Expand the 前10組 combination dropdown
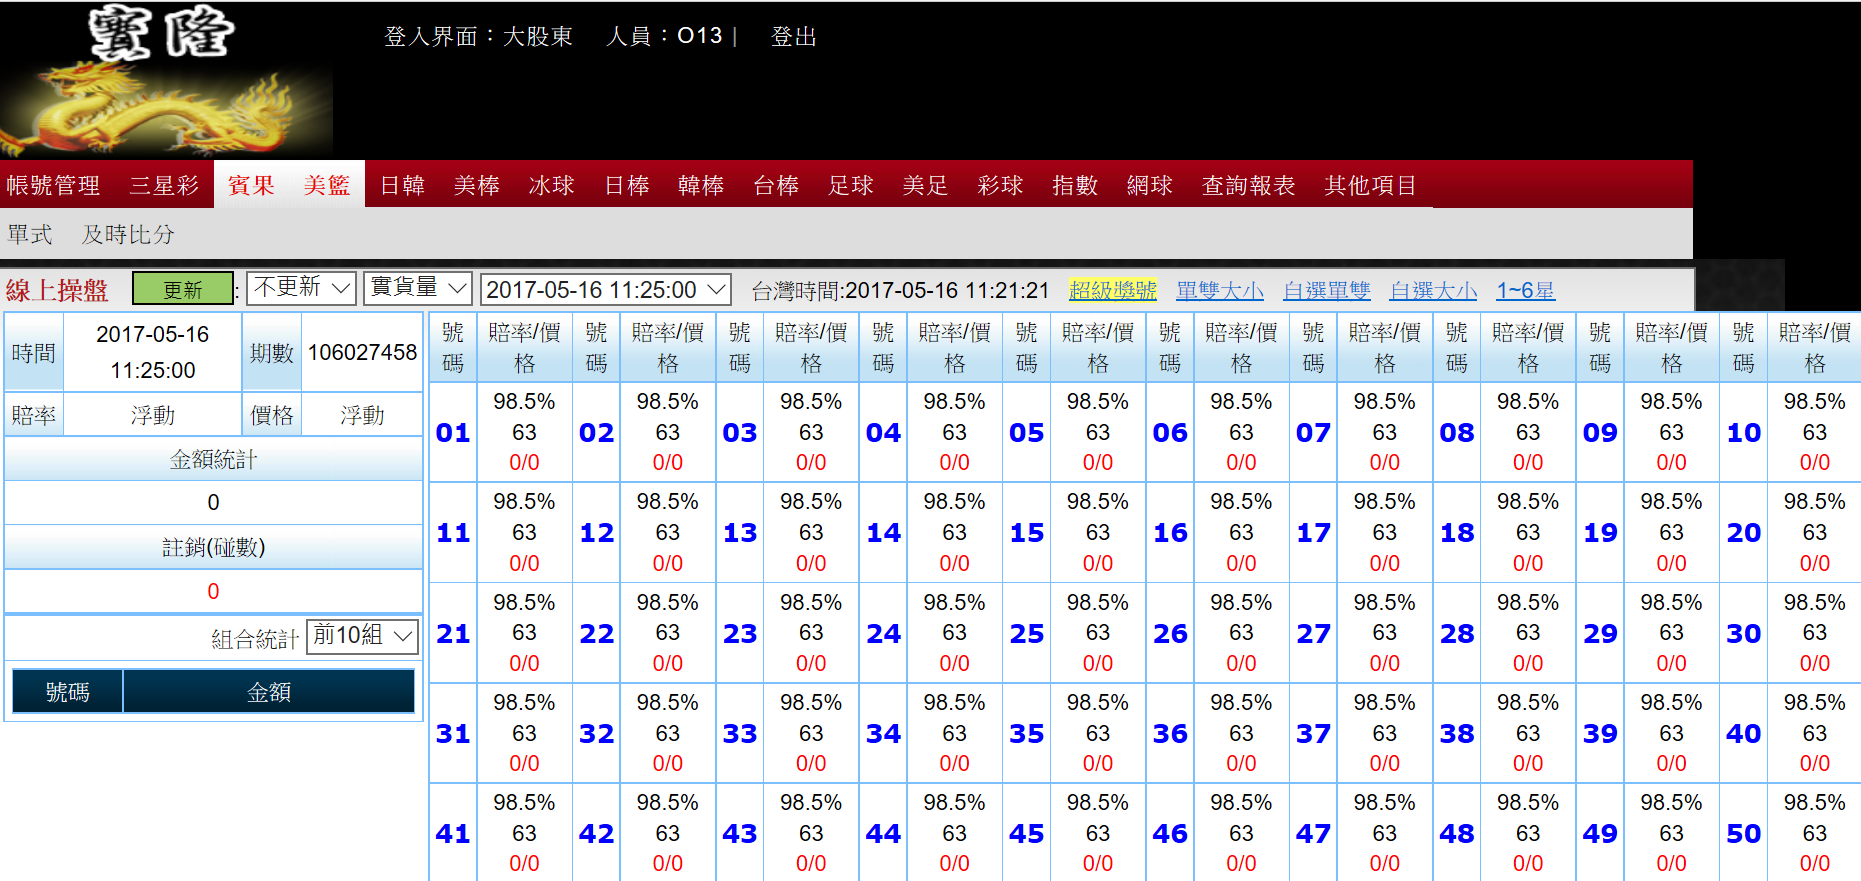 tap(362, 636)
